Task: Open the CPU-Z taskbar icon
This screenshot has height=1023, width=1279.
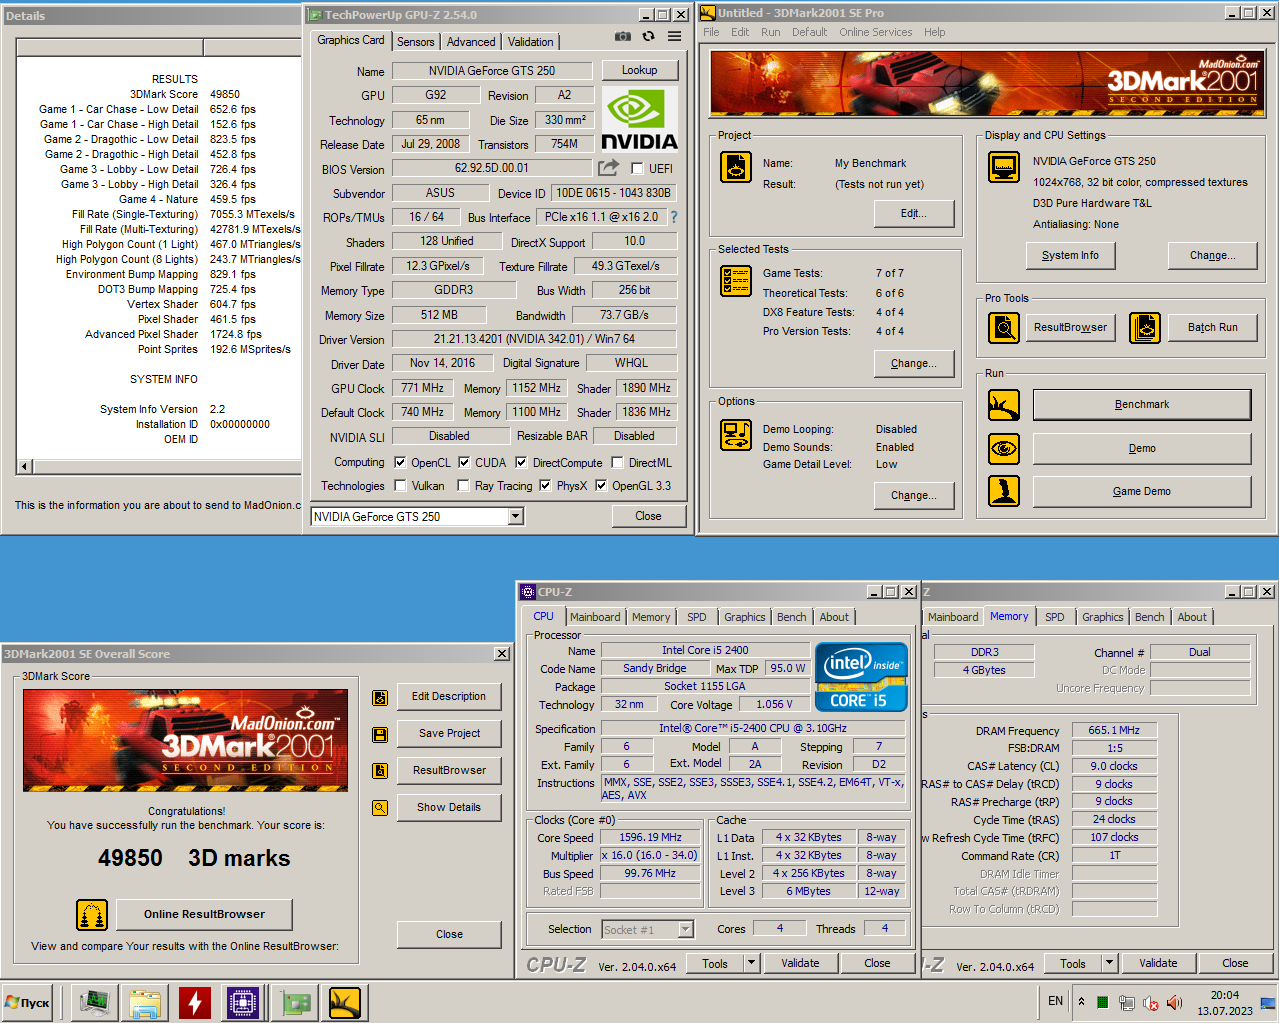Action: (243, 1002)
